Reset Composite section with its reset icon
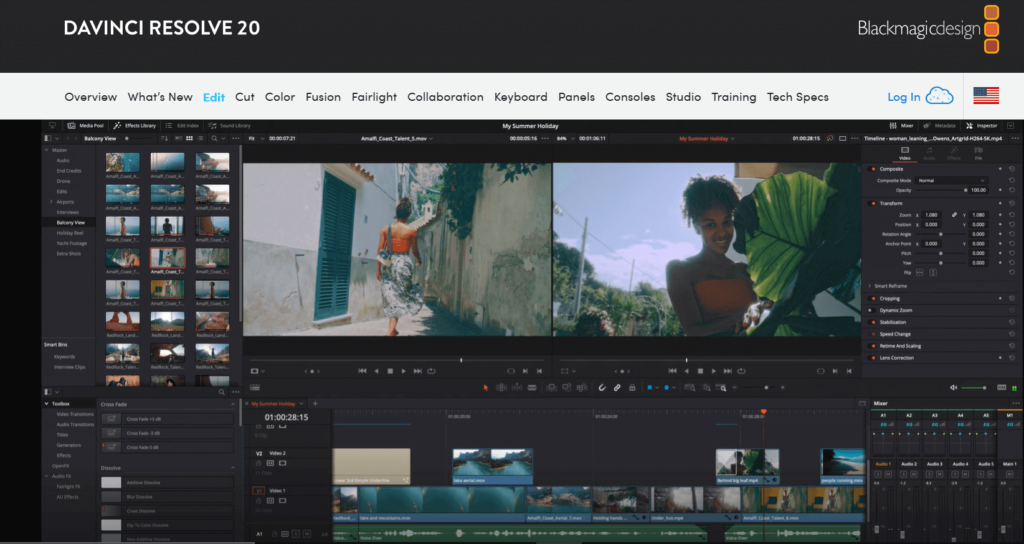This screenshot has height=544, width=1024. (x=1012, y=169)
